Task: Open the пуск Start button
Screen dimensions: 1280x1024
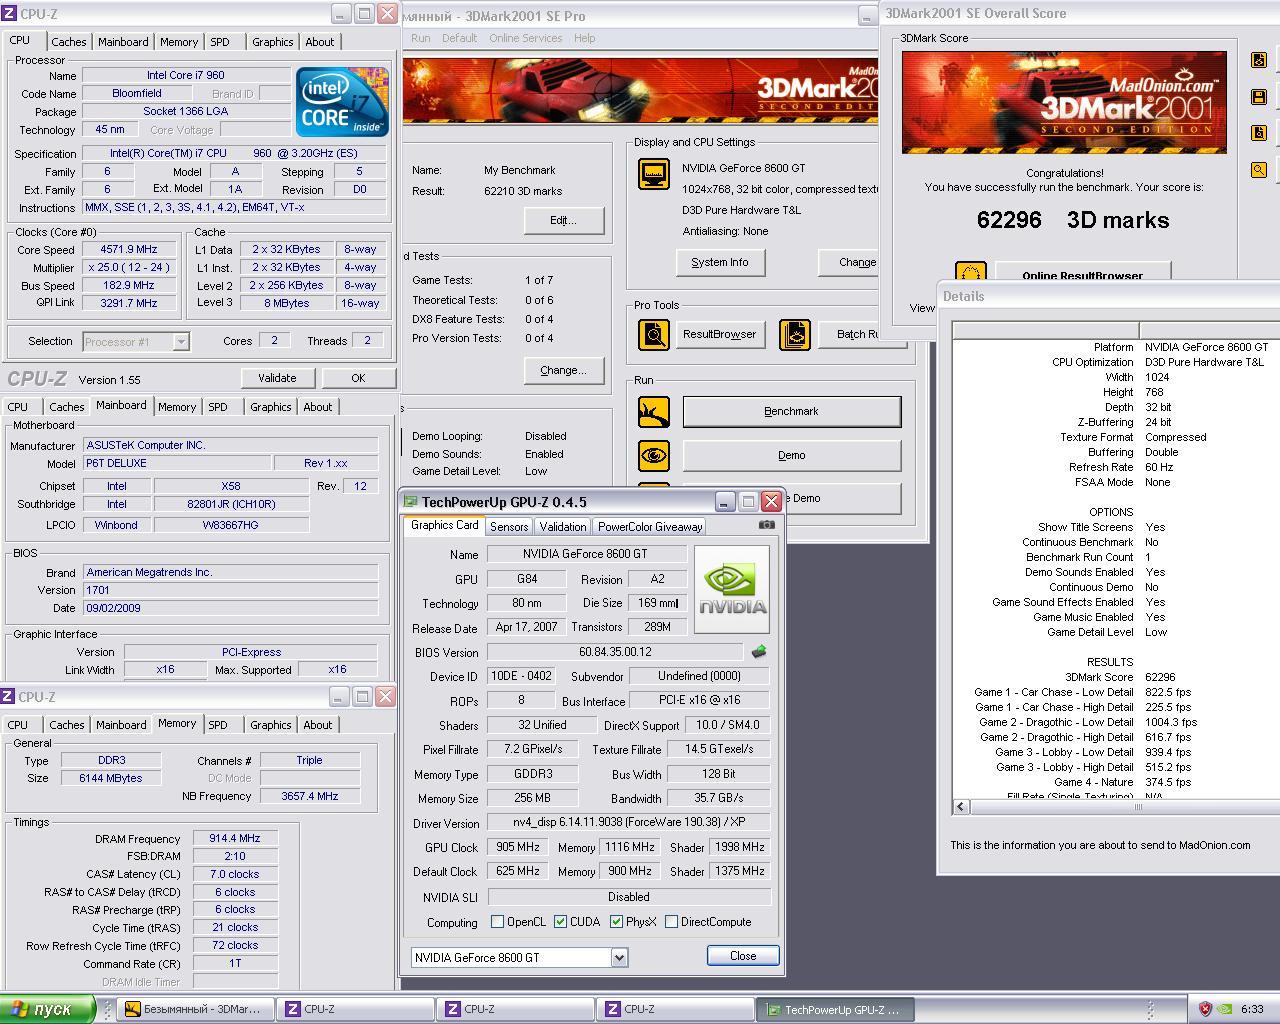Action: 47,1009
